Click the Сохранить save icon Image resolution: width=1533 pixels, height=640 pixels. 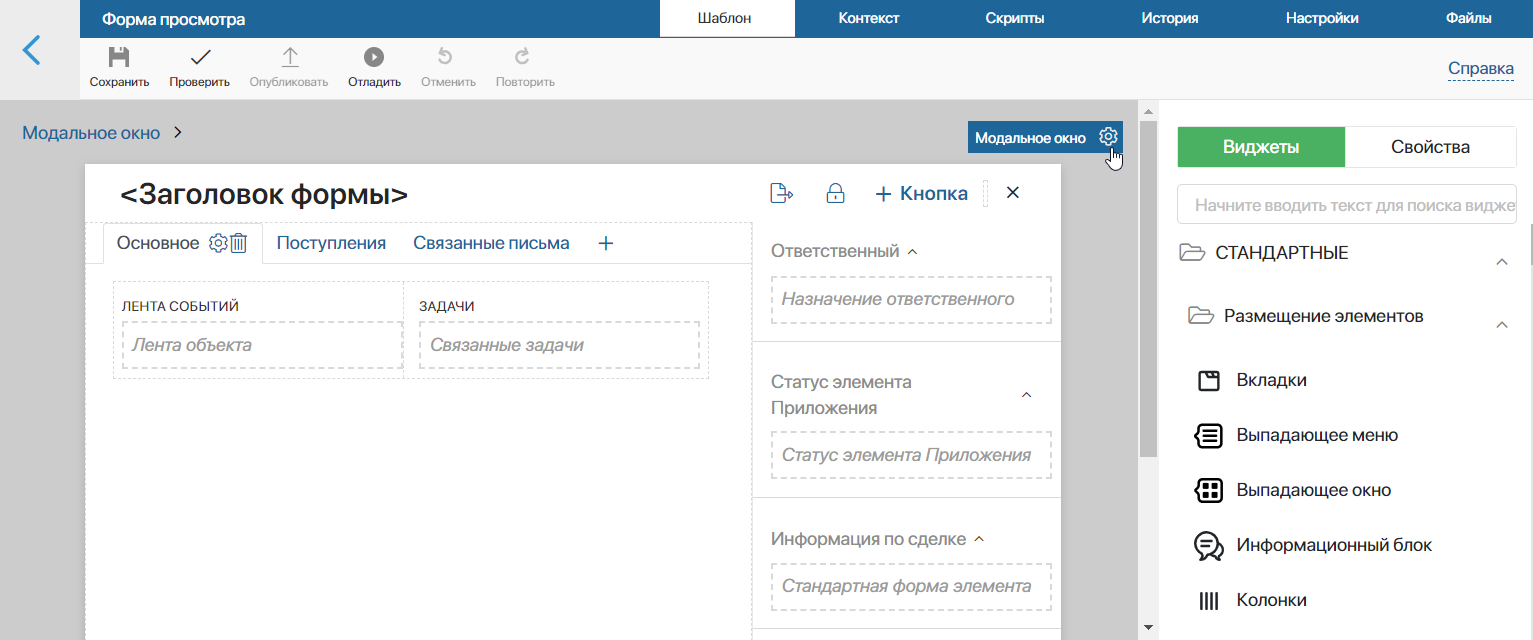119,57
